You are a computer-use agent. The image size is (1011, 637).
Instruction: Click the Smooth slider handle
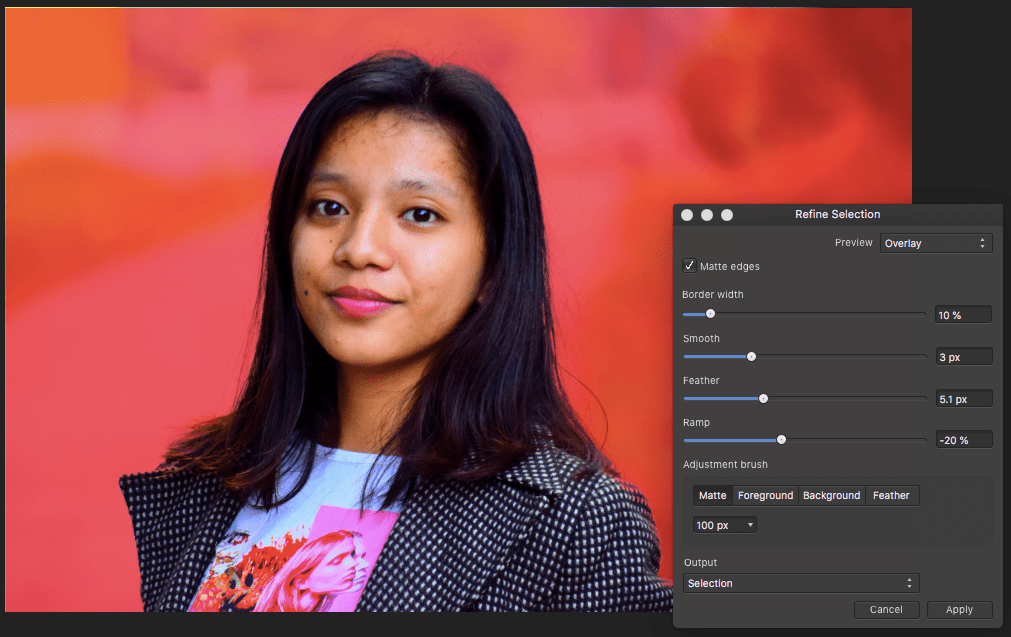tap(752, 356)
